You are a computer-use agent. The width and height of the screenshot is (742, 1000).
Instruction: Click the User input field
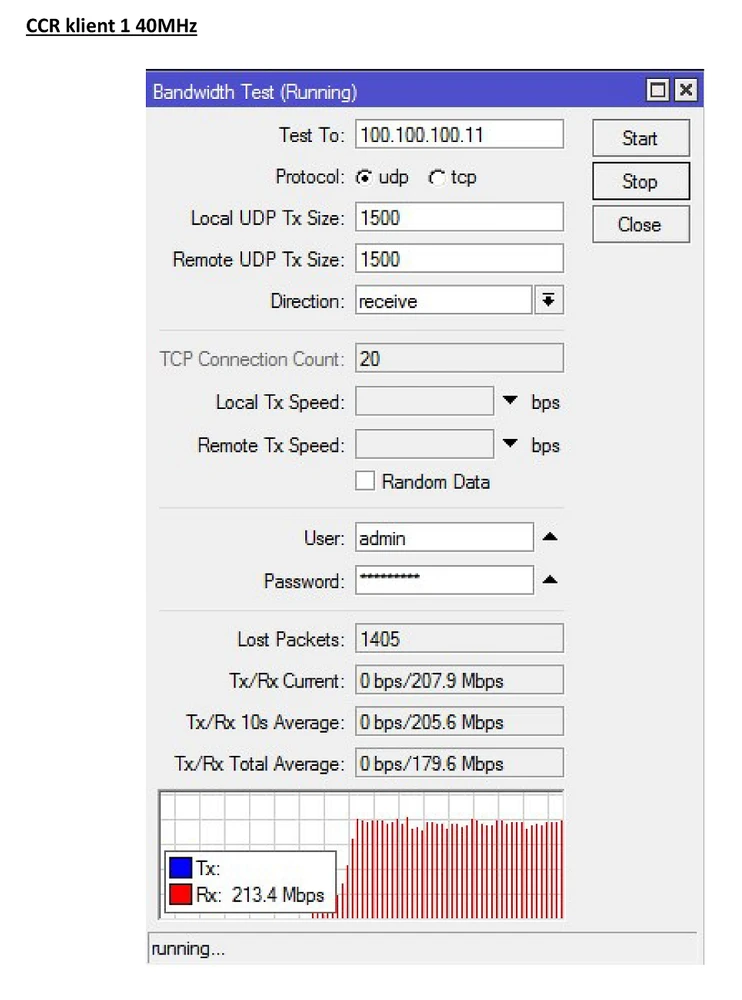pyautogui.click(x=444, y=538)
